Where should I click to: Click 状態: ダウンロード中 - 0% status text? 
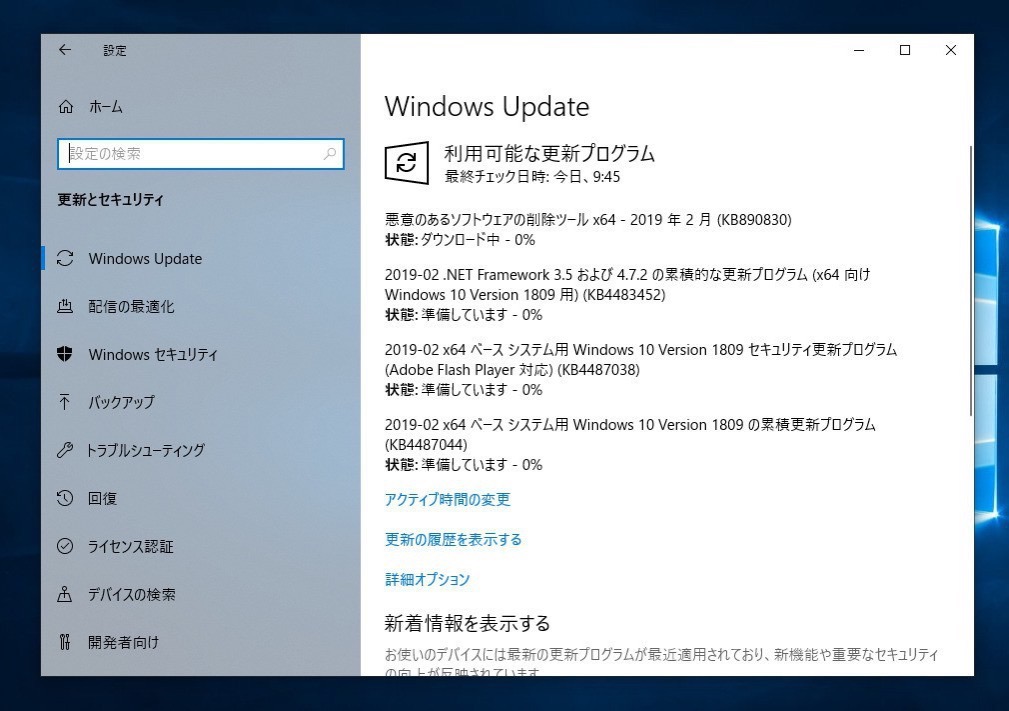click(460, 239)
